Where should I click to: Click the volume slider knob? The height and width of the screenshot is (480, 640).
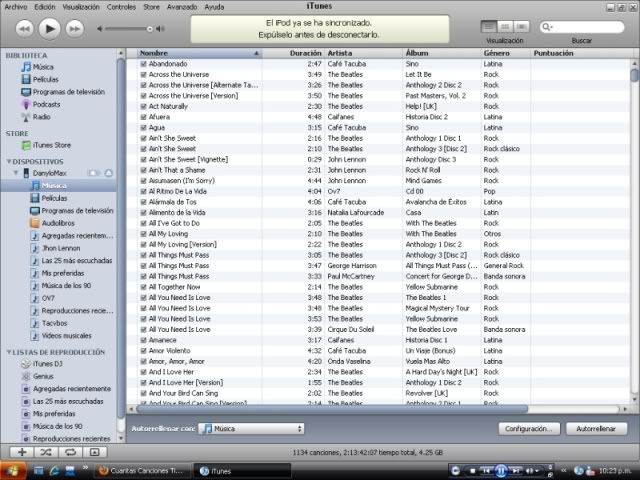[x=150, y=29]
